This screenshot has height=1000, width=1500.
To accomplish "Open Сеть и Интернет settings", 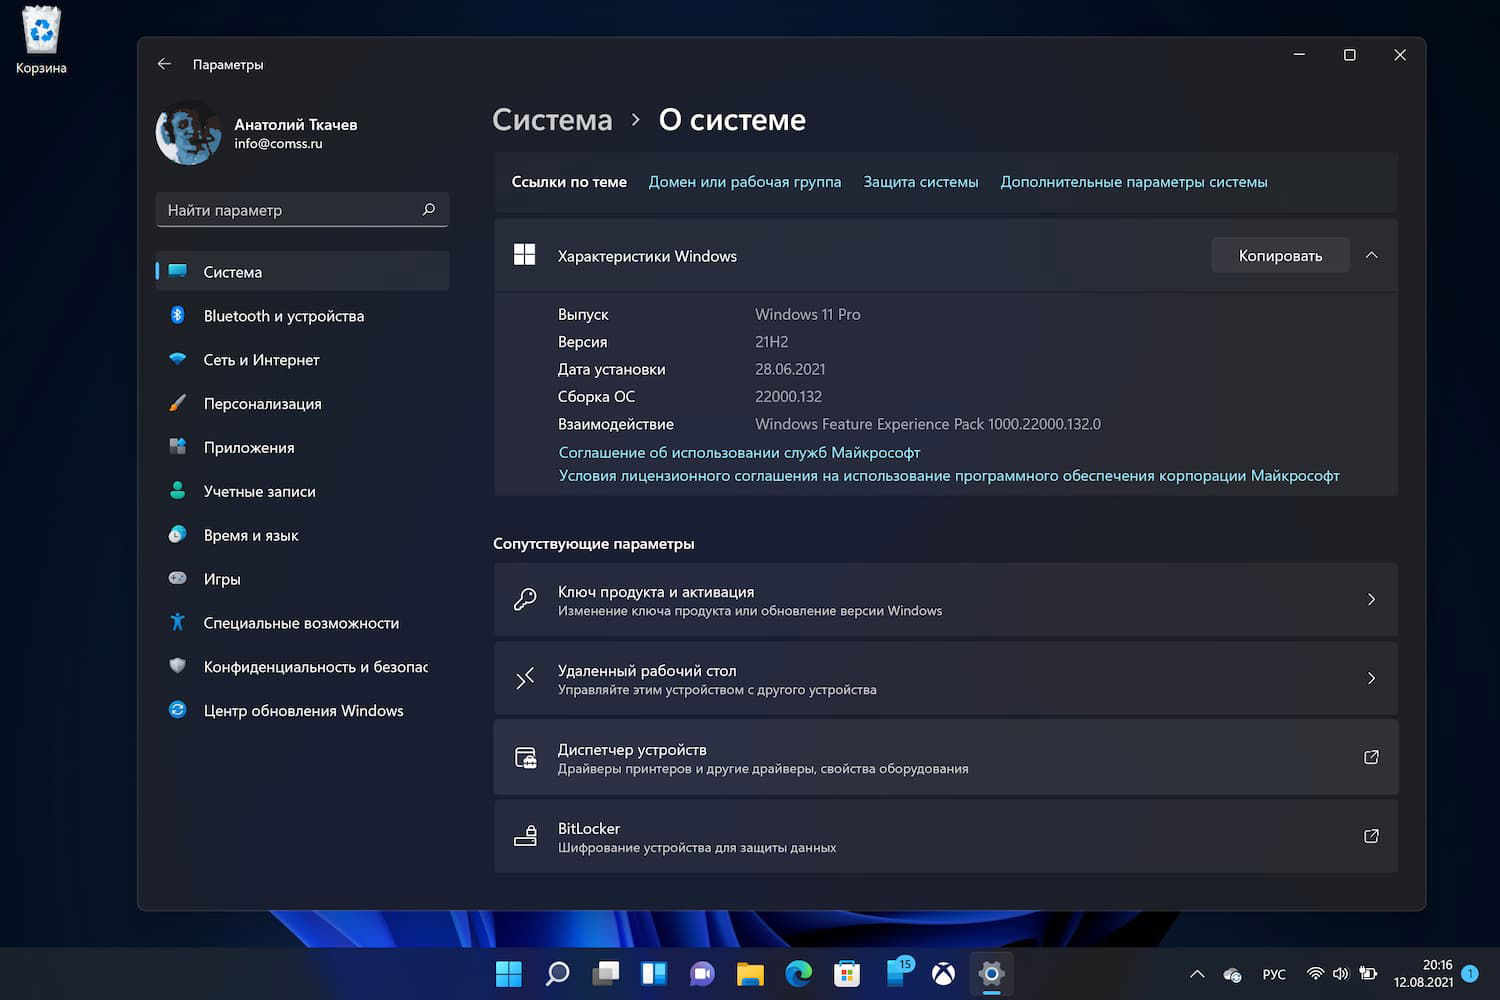I will coord(261,359).
